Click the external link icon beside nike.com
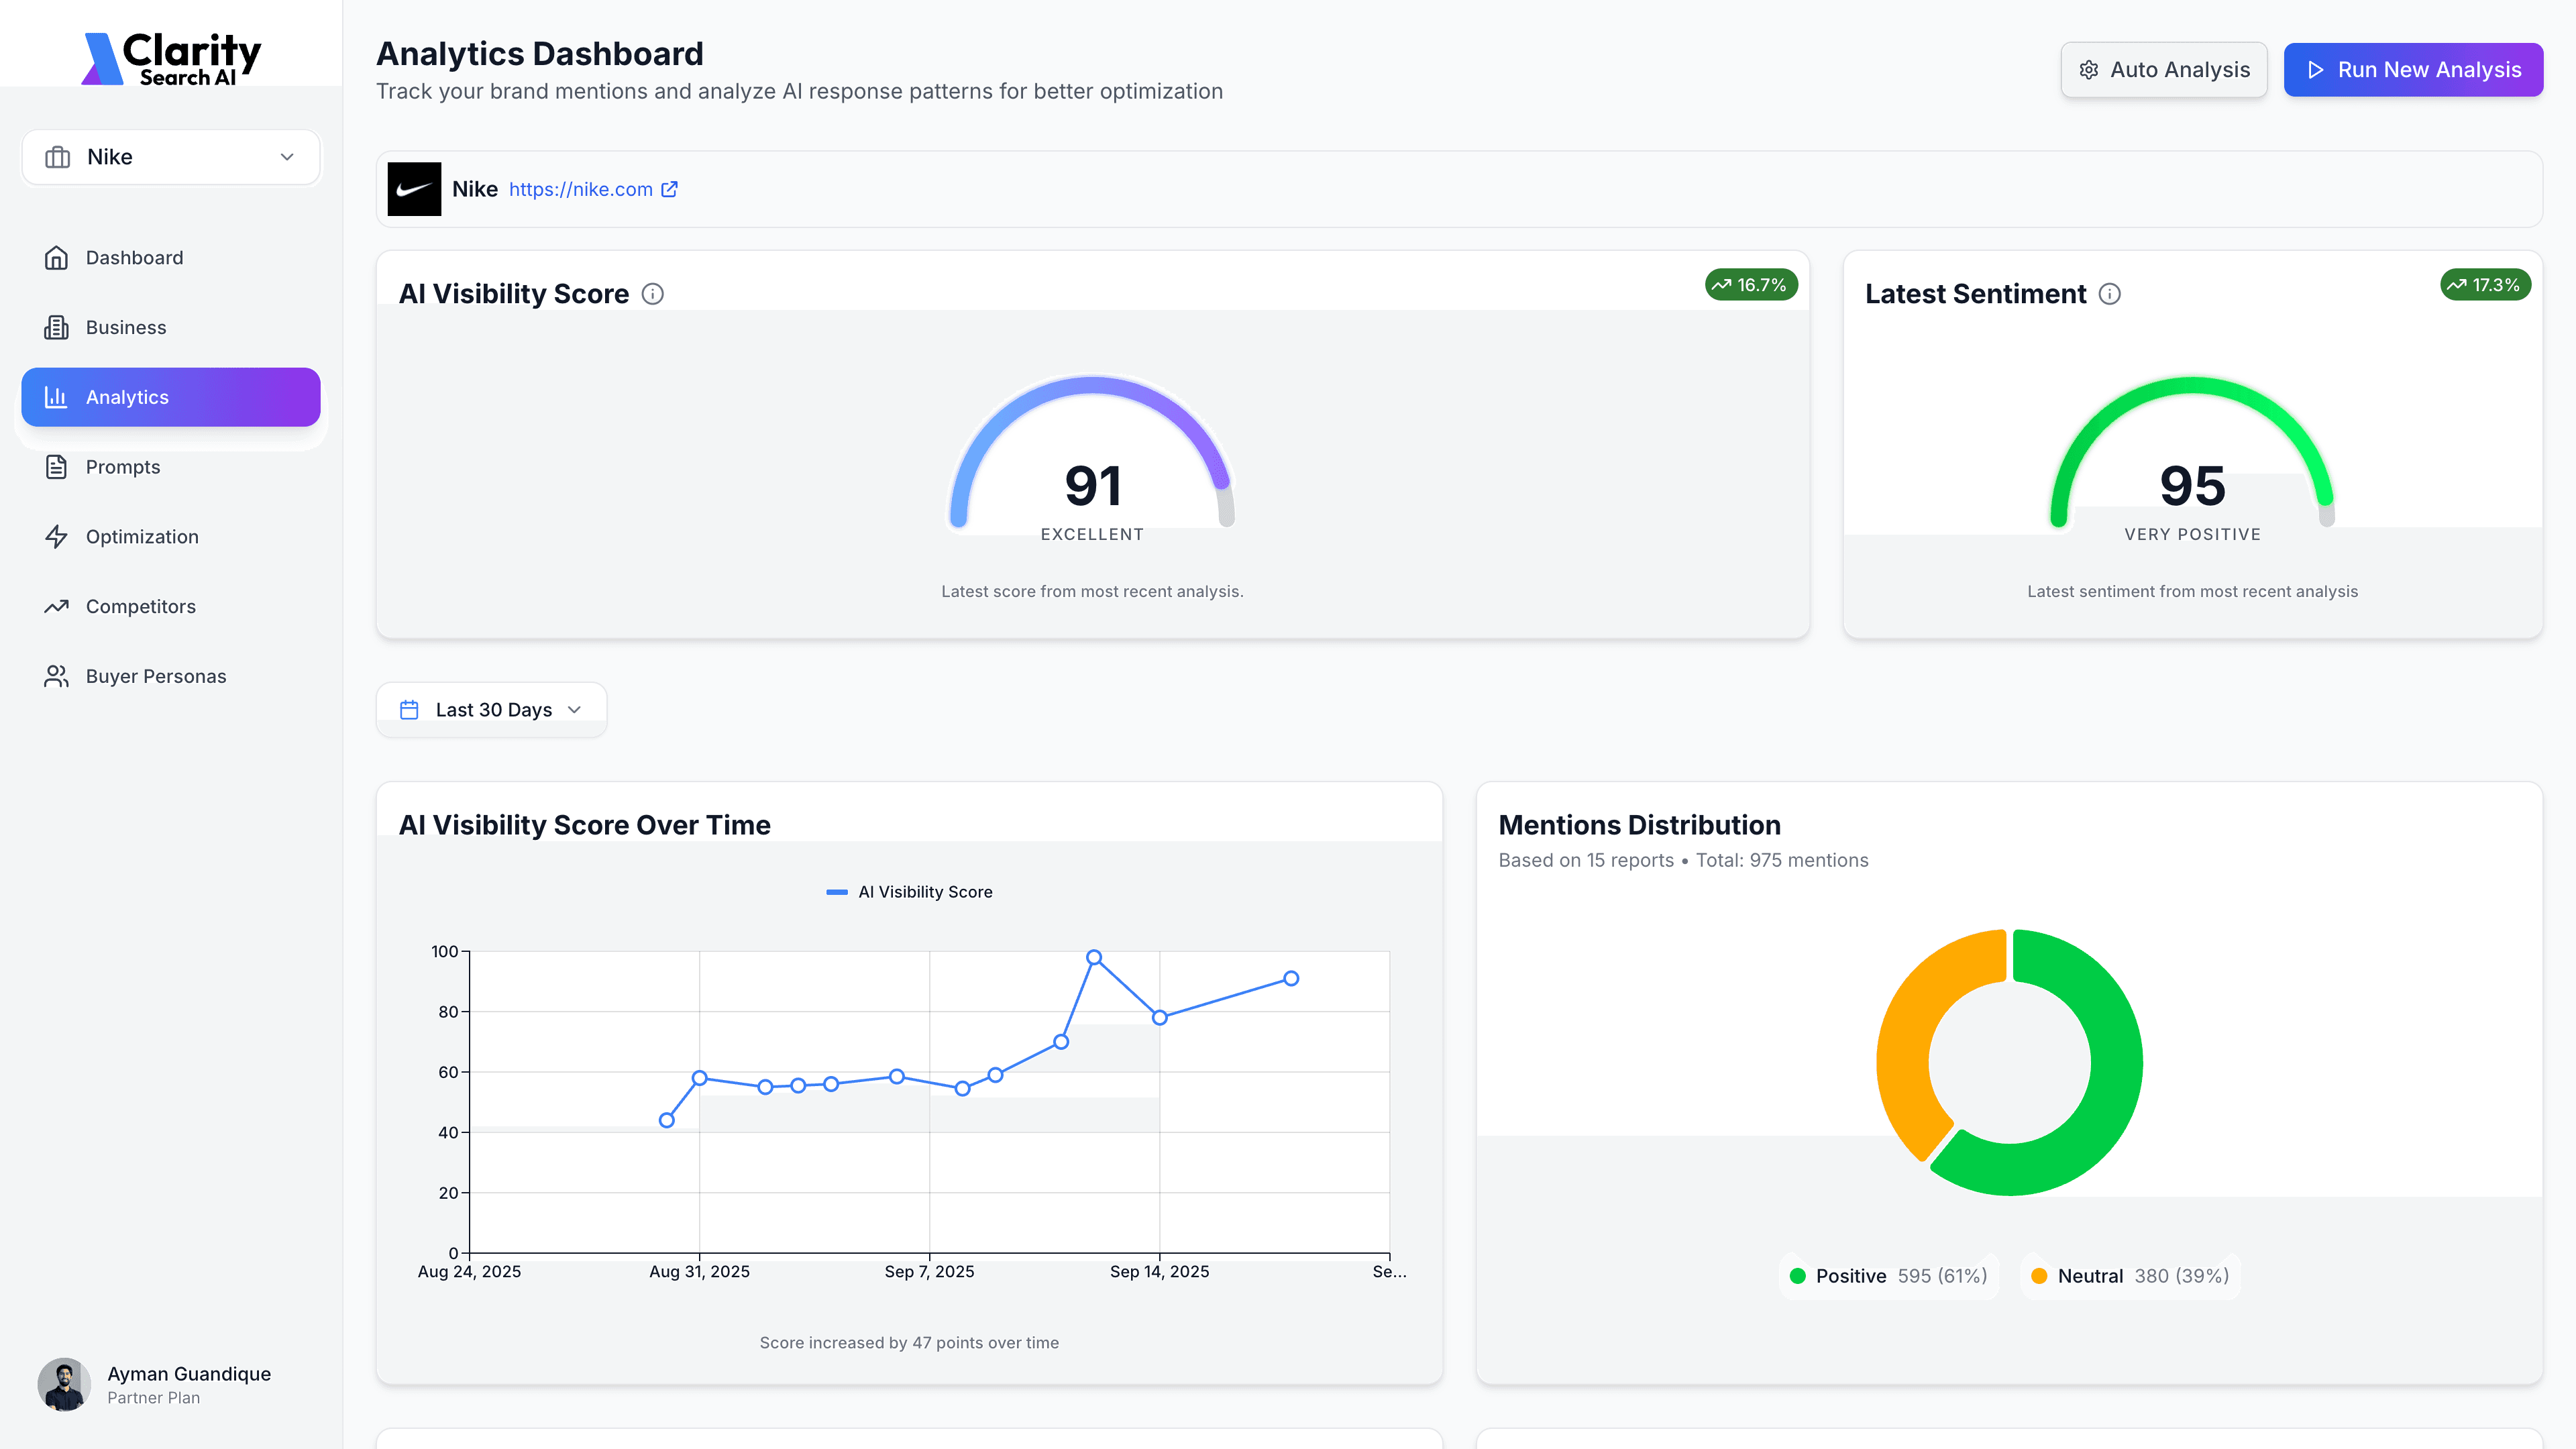 [x=670, y=189]
